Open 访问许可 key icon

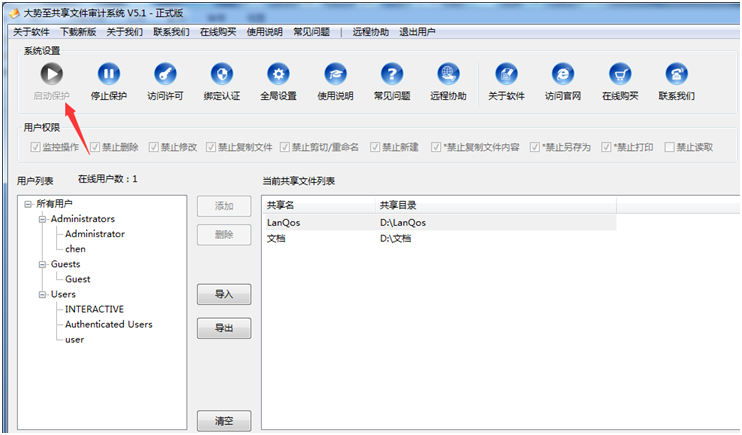164,74
